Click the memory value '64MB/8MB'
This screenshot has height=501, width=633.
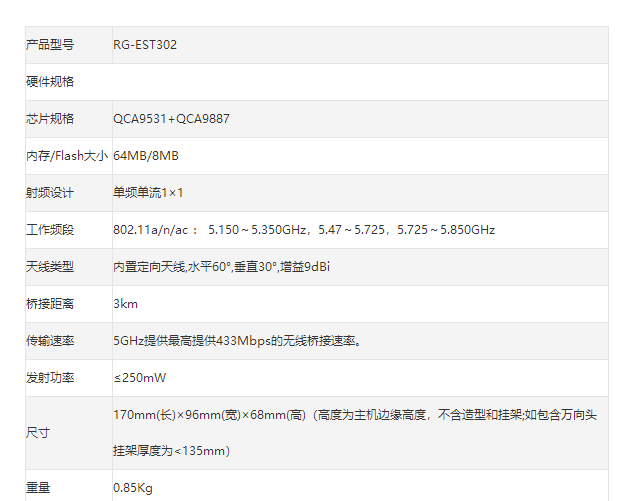coord(146,156)
